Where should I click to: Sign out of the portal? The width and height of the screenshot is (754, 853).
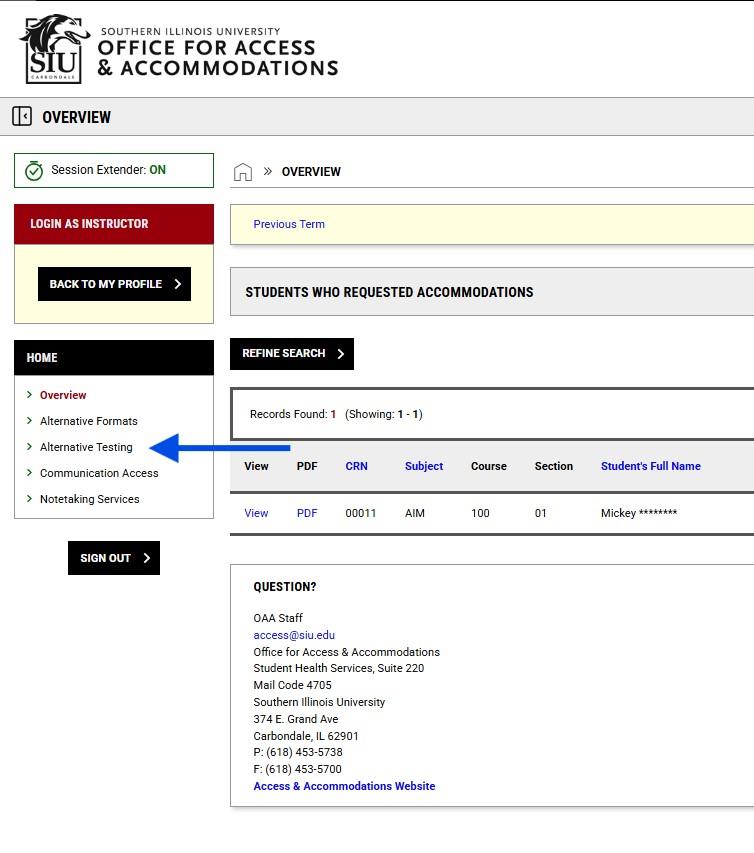pos(114,558)
